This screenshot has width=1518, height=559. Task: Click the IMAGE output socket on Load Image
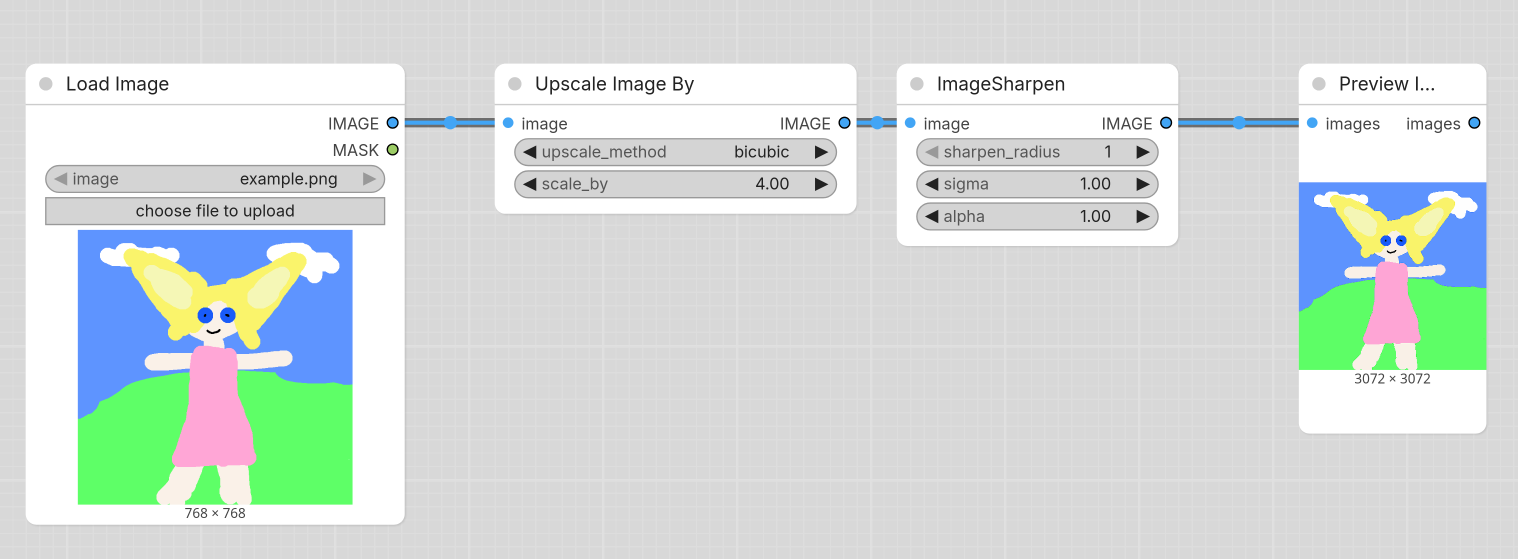(x=392, y=123)
